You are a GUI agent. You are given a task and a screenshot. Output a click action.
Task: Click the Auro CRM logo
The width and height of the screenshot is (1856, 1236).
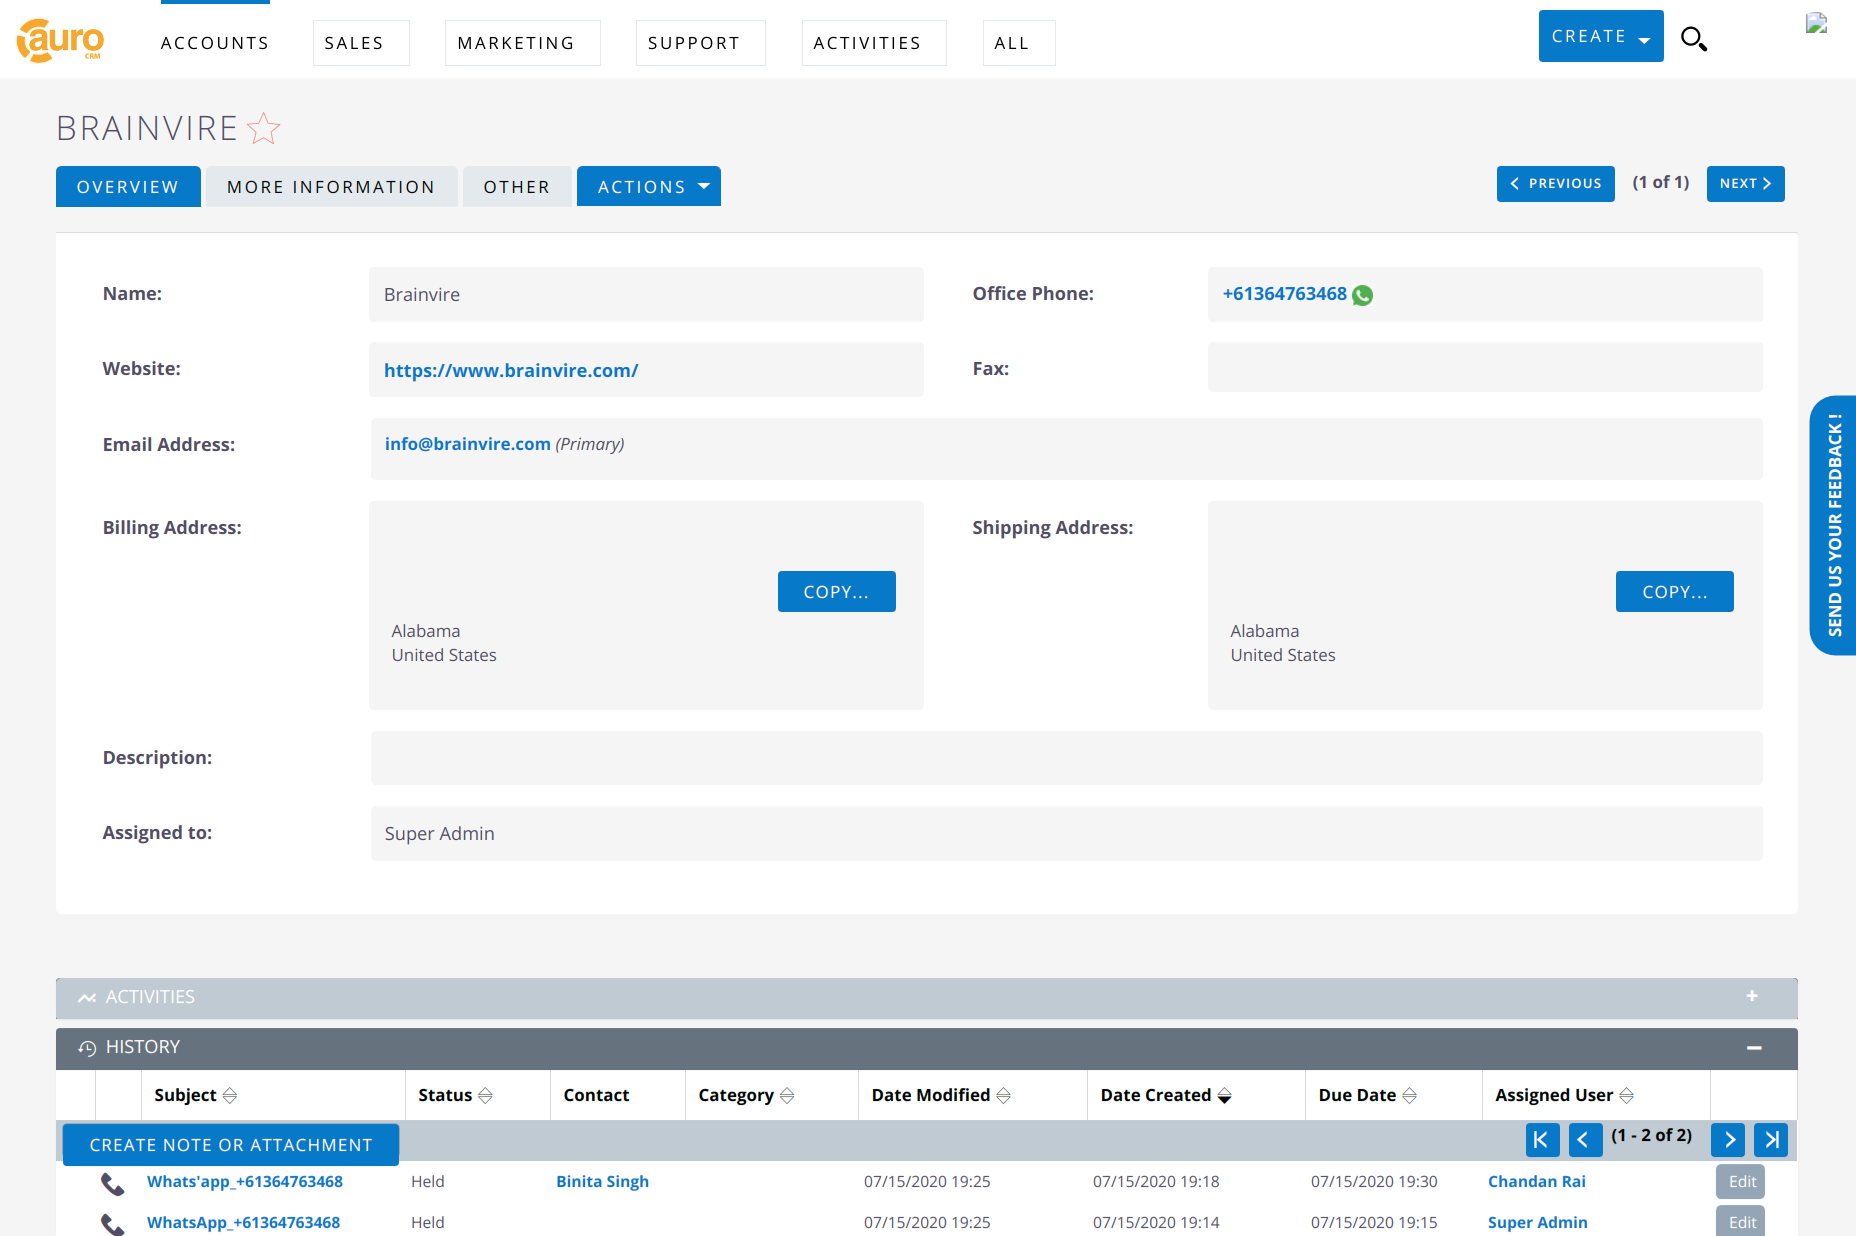(x=61, y=40)
